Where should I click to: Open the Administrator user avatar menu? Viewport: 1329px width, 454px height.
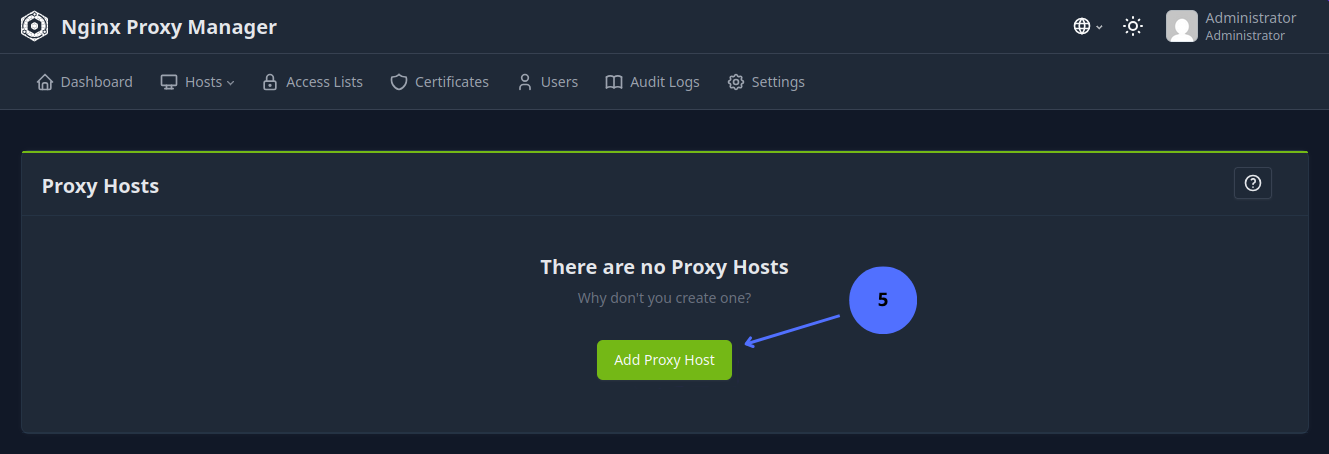click(x=1181, y=26)
